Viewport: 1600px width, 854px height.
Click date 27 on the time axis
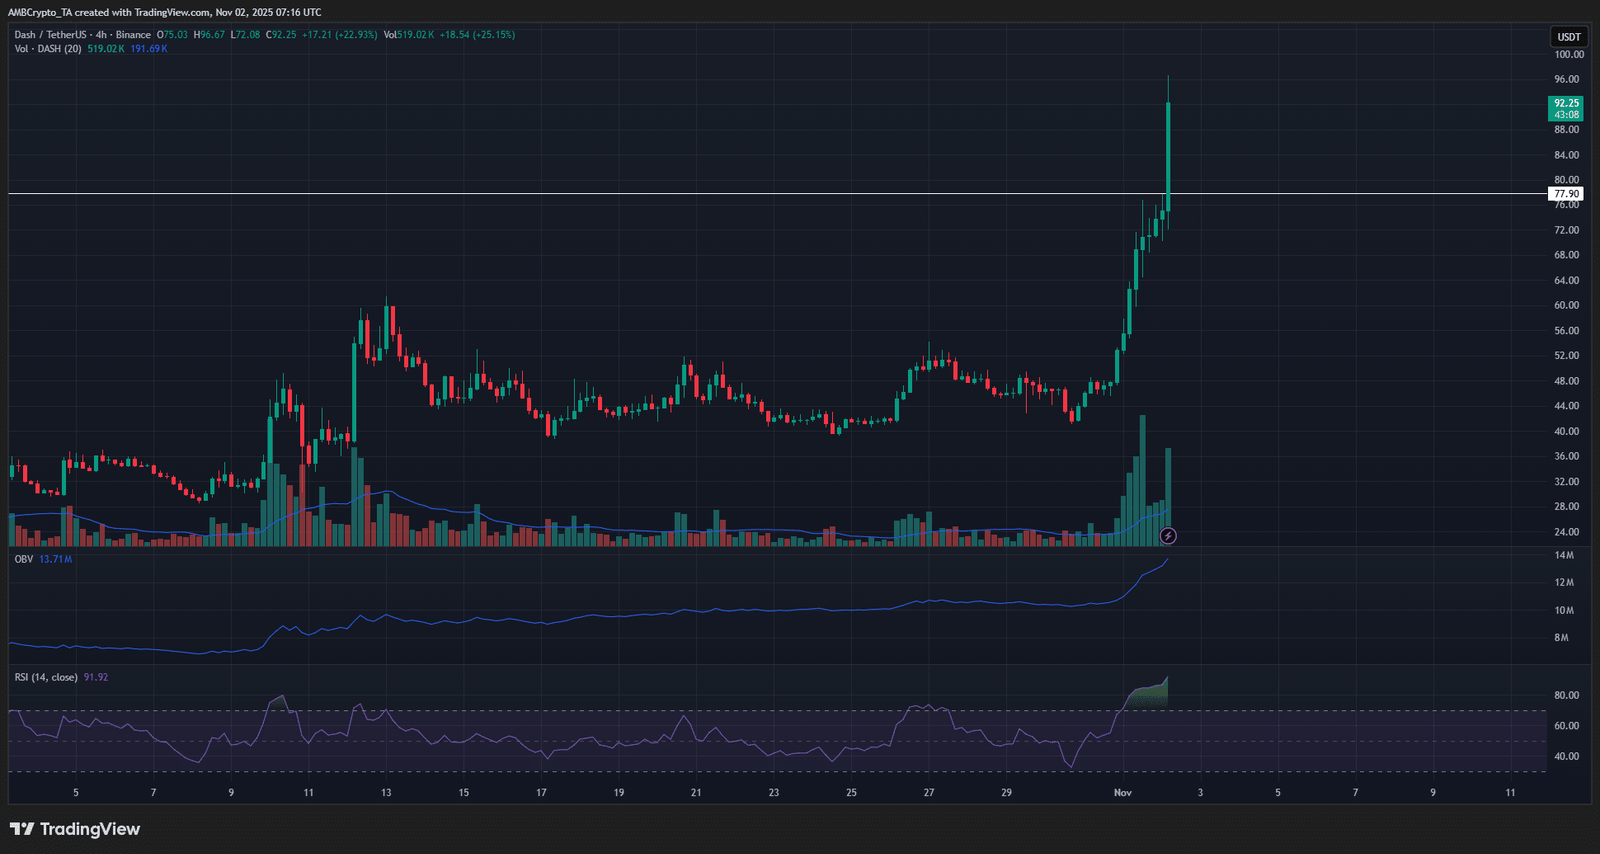[x=929, y=793]
